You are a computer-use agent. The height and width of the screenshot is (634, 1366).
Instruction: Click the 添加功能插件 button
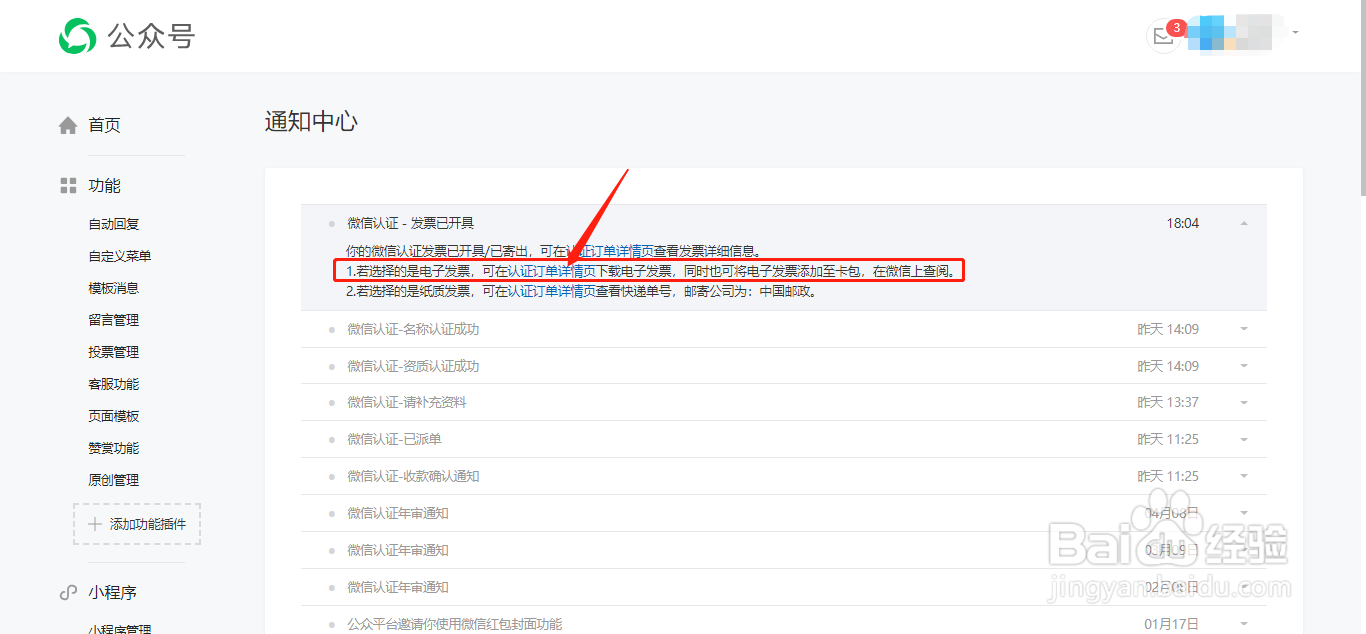137,524
